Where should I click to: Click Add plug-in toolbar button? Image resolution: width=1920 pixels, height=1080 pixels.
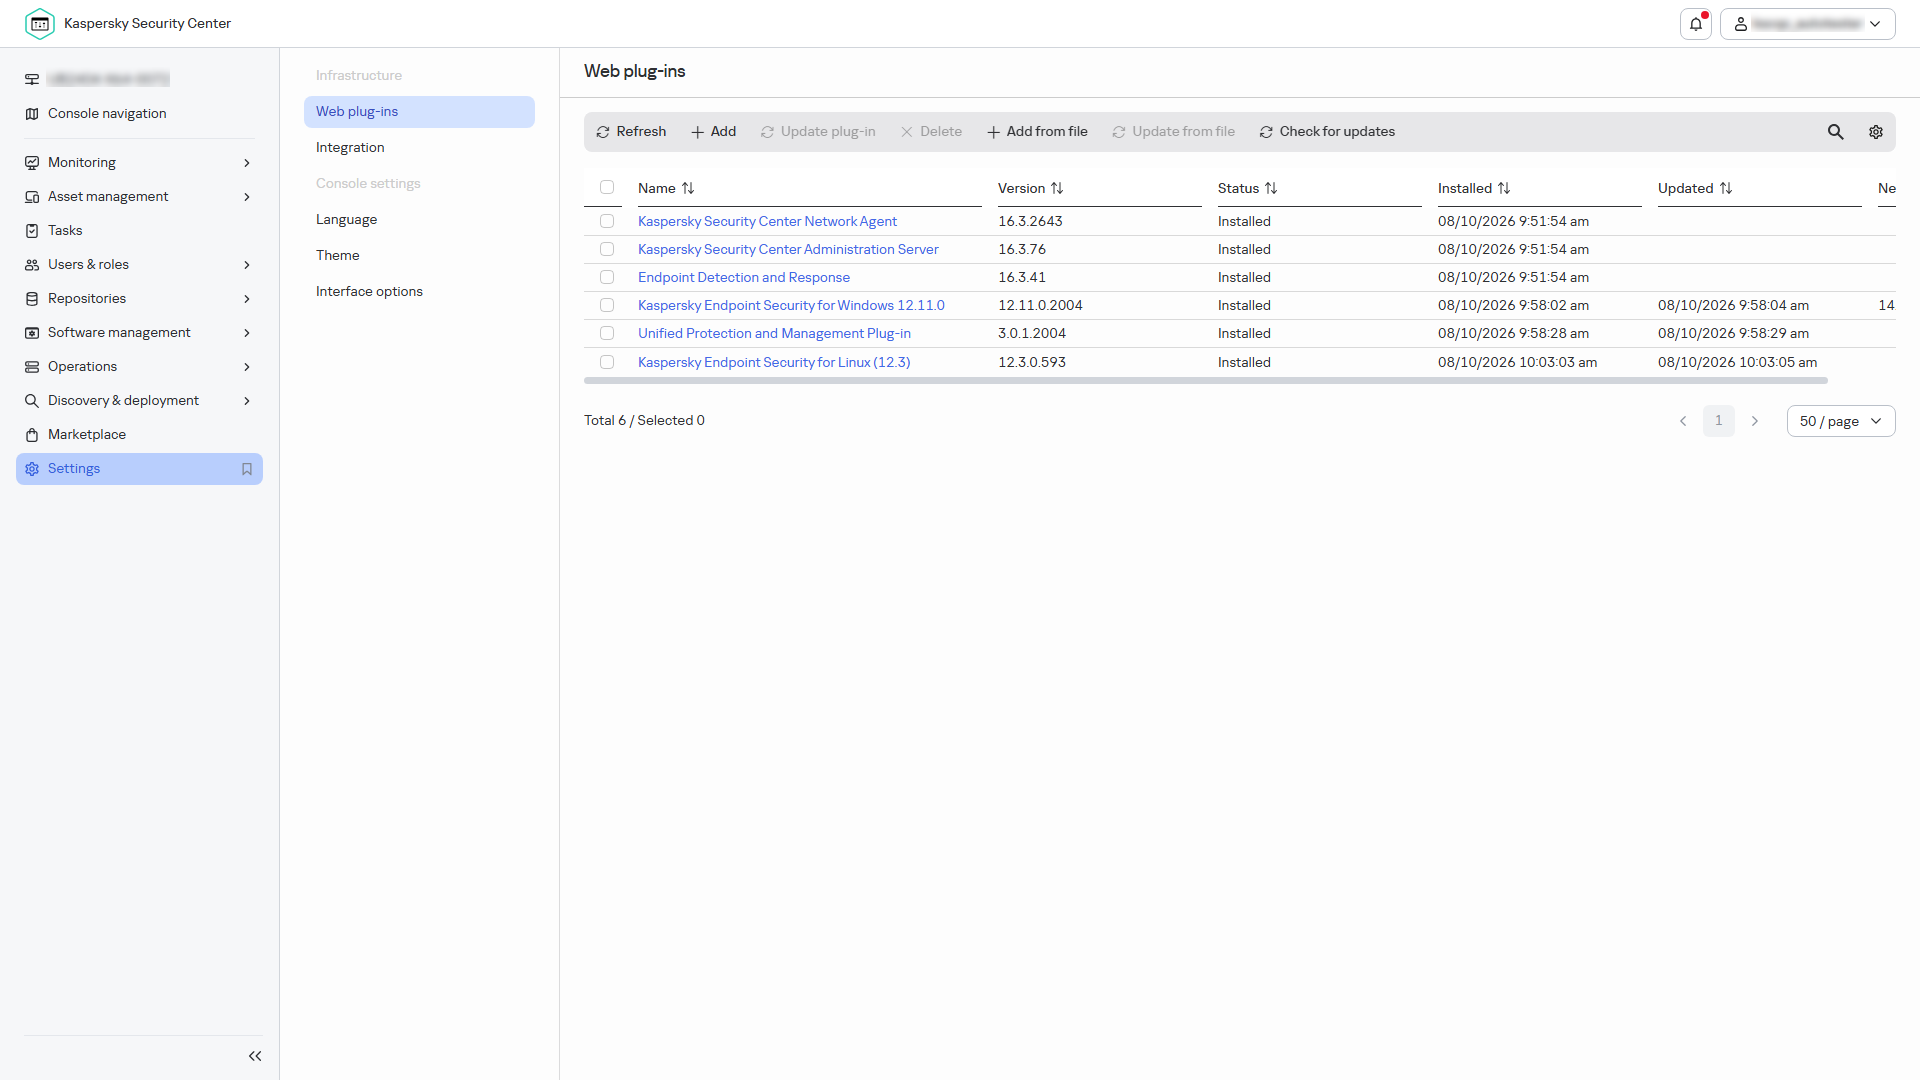click(x=713, y=132)
